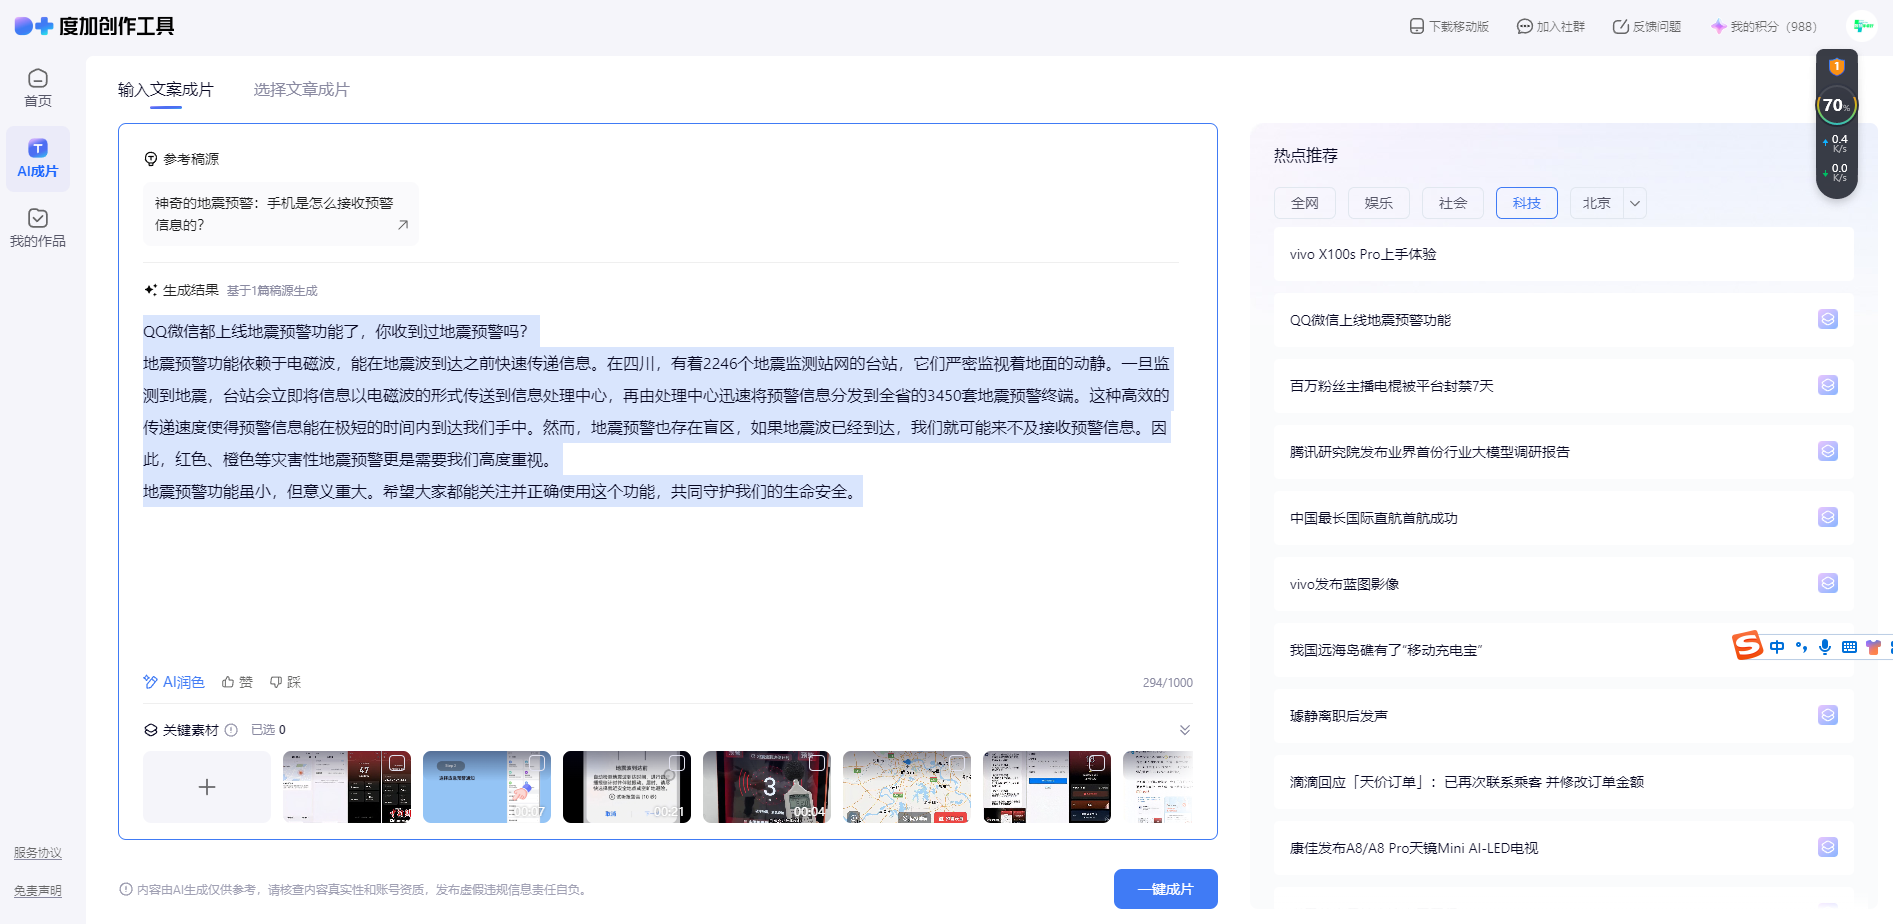Select the 科技 hot topic filter
Screen dimensions: 1893x924
click(1527, 203)
